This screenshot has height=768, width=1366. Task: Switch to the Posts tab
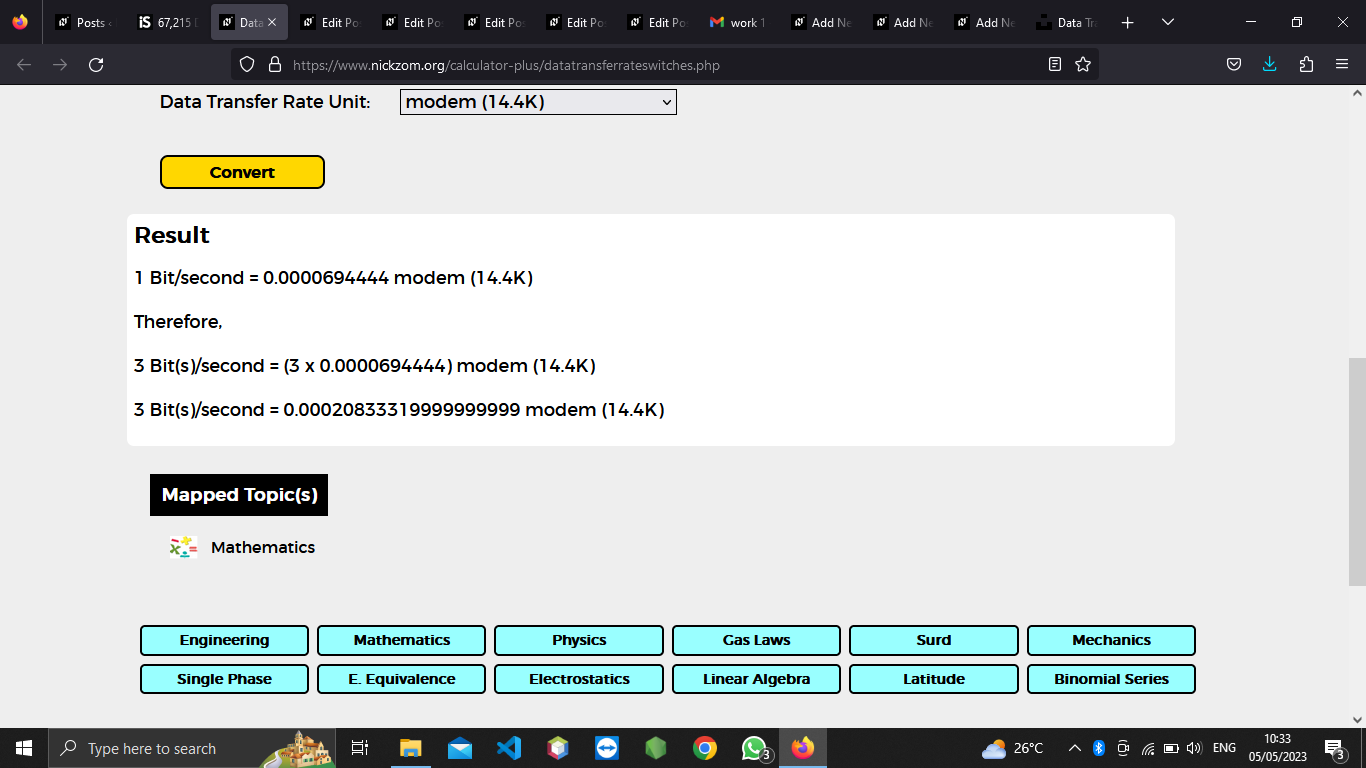coord(87,22)
